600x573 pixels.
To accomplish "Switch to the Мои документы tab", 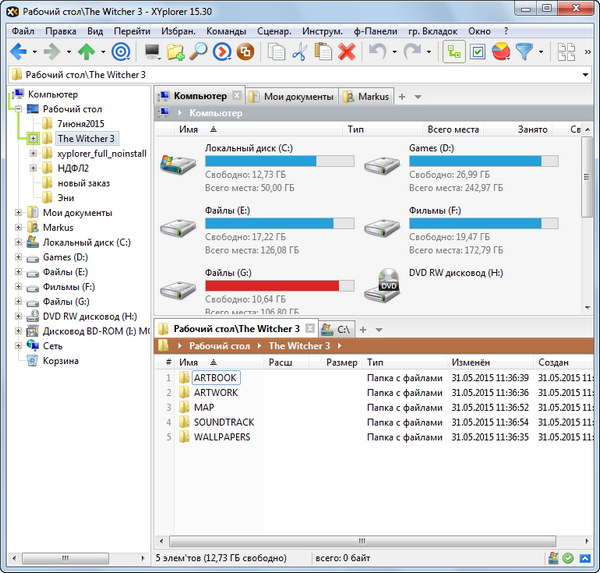I will [291, 97].
